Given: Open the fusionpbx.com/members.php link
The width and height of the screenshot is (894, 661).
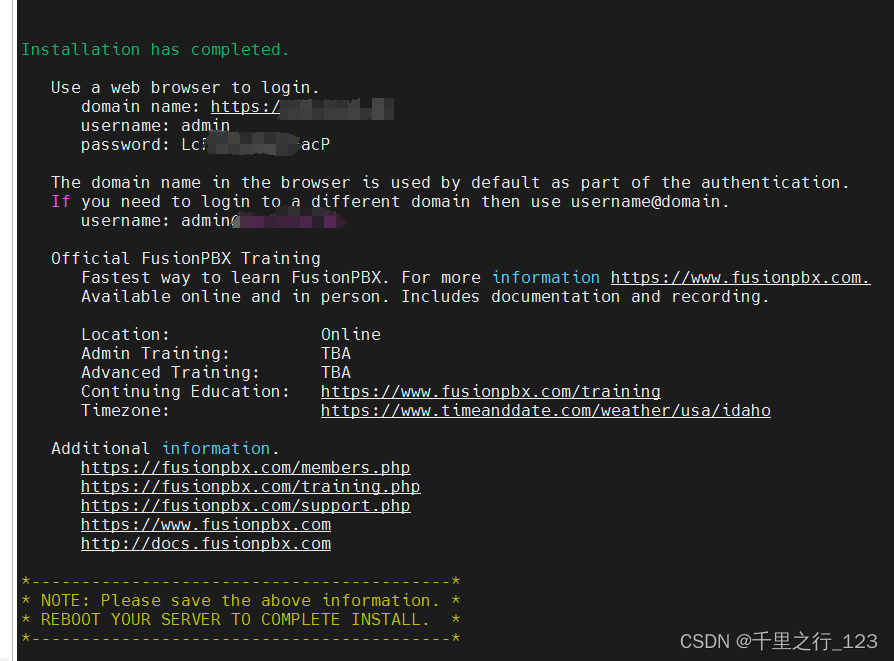Looking at the screenshot, I should (x=245, y=467).
